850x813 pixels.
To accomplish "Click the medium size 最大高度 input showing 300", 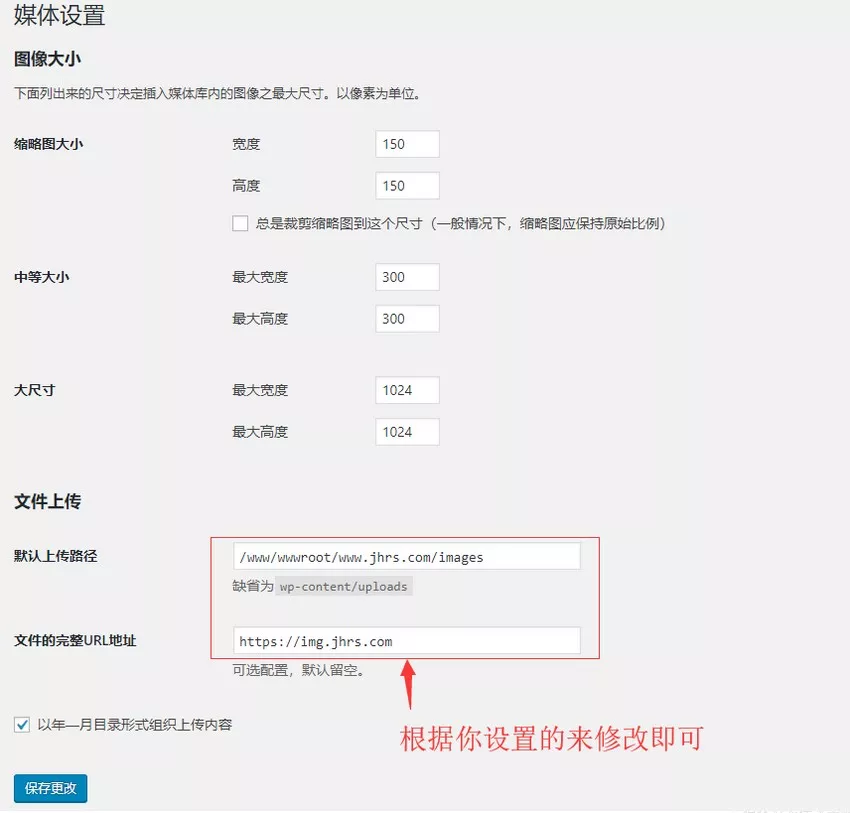I will point(406,318).
